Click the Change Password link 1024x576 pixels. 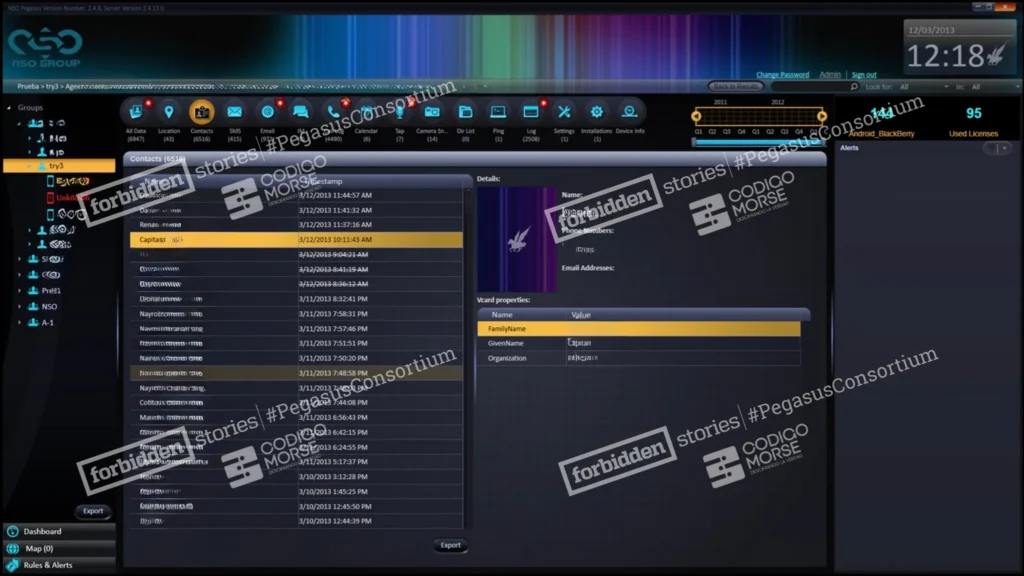(x=782, y=75)
